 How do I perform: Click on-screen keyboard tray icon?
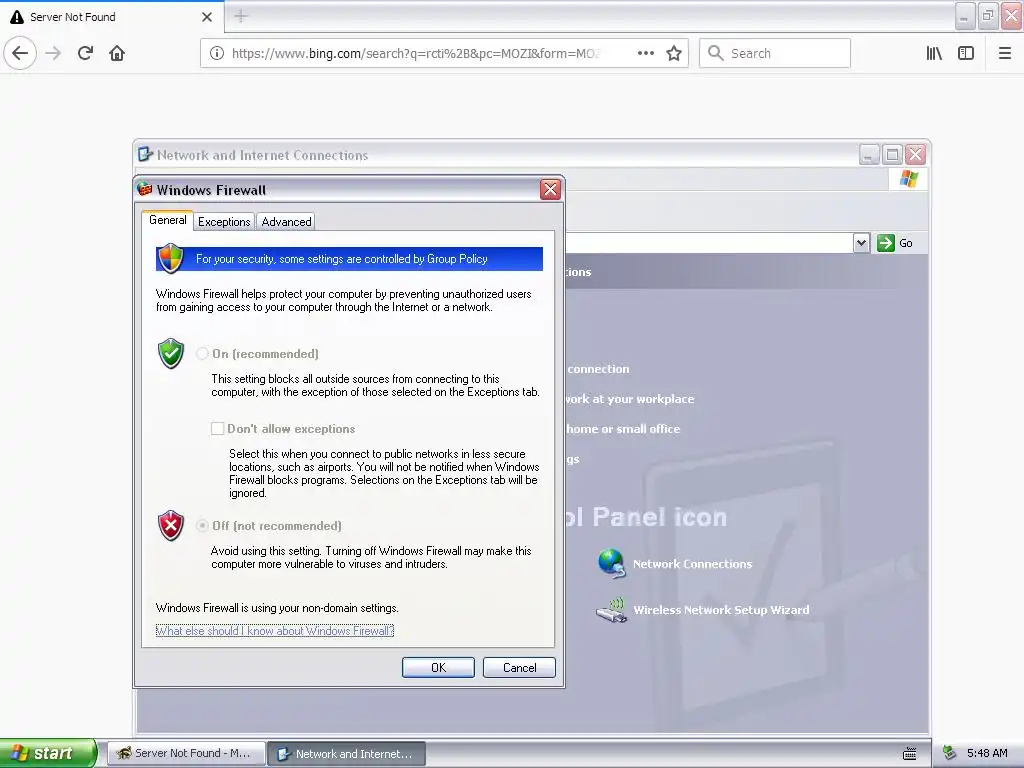(909, 754)
